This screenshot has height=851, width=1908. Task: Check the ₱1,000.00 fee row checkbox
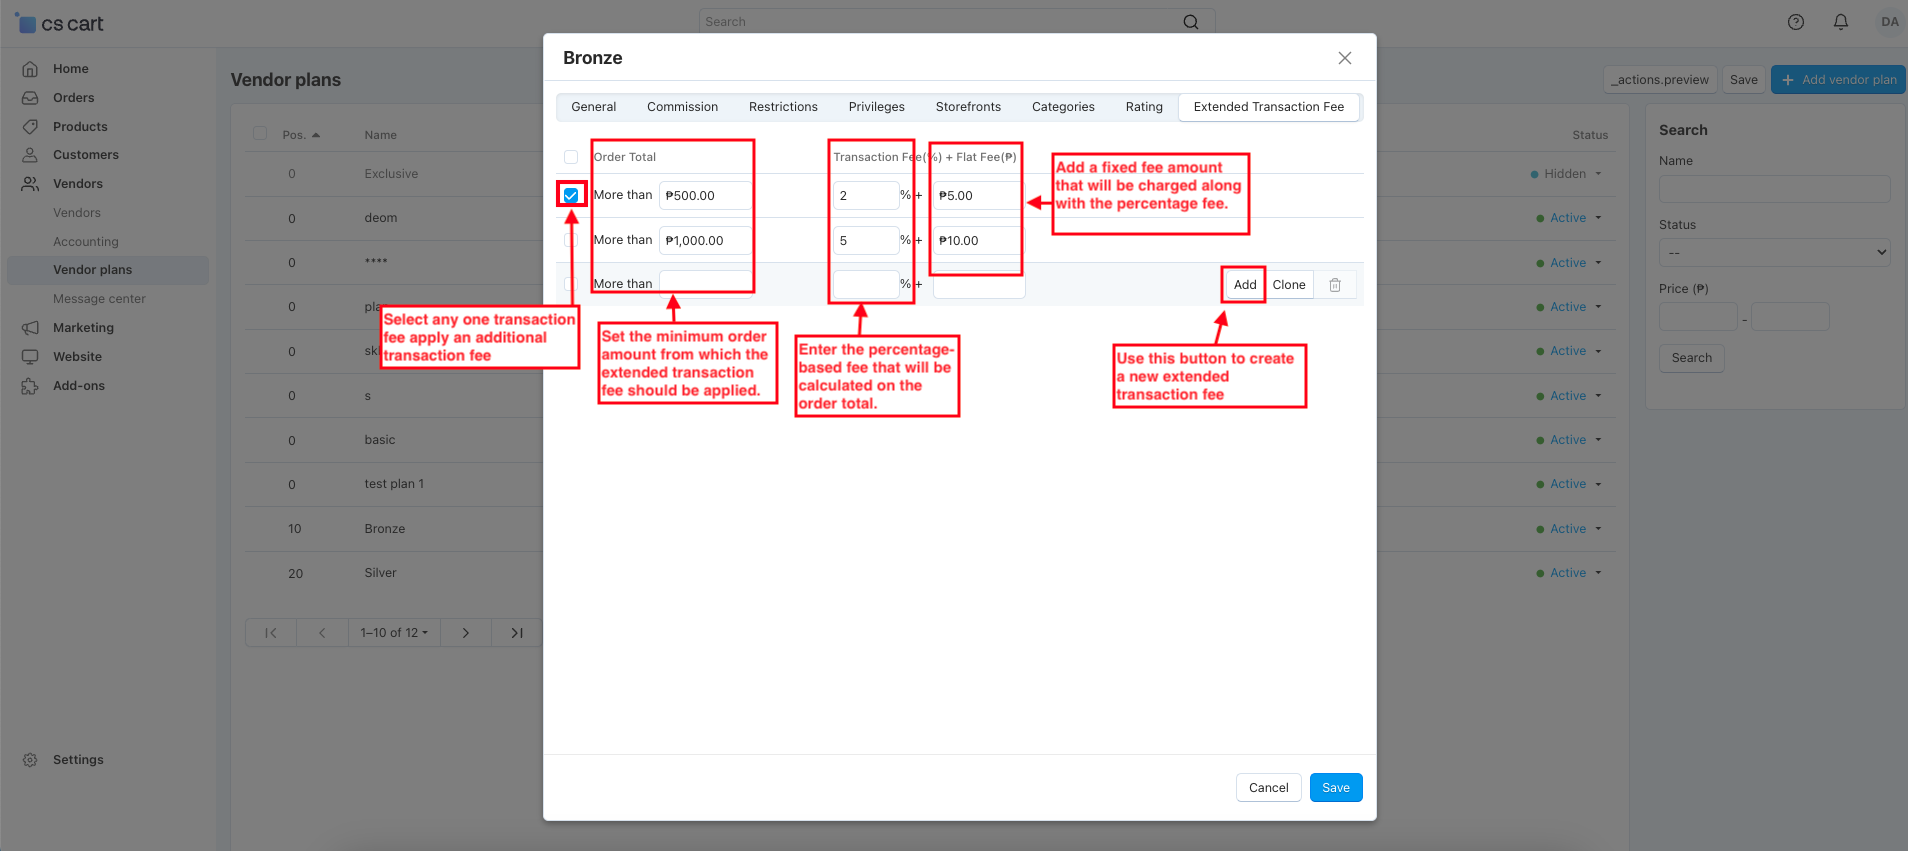571,240
